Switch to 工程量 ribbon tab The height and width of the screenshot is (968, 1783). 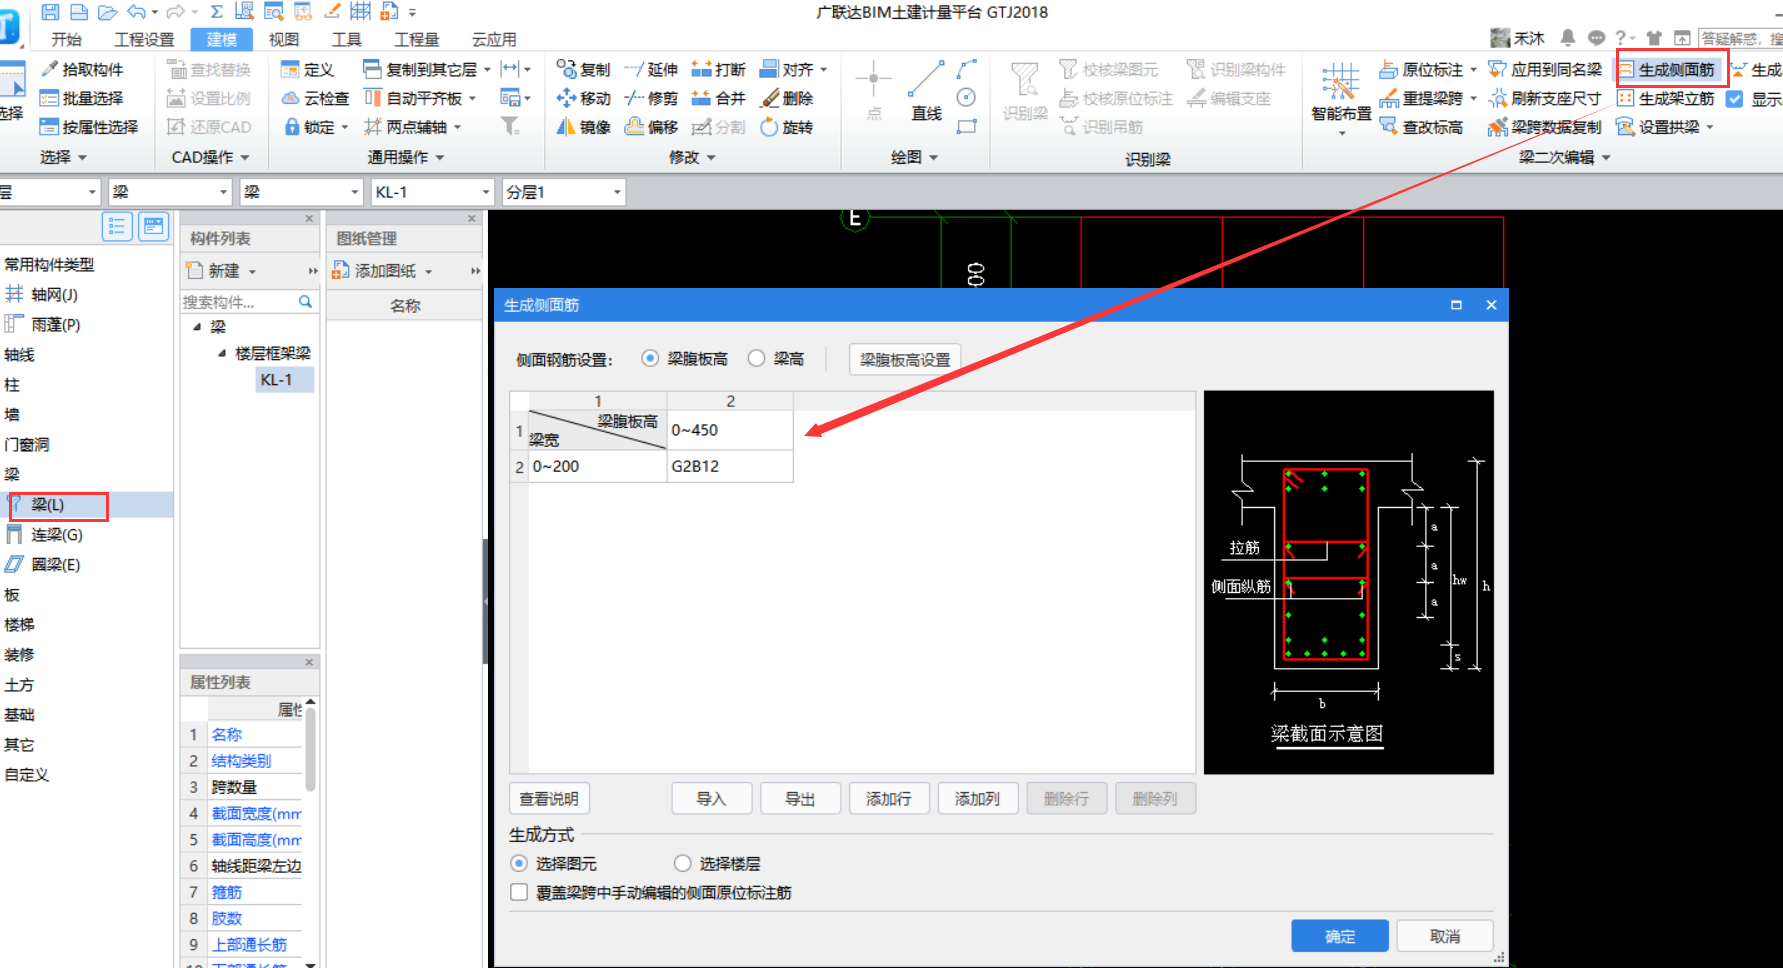(x=416, y=39)
